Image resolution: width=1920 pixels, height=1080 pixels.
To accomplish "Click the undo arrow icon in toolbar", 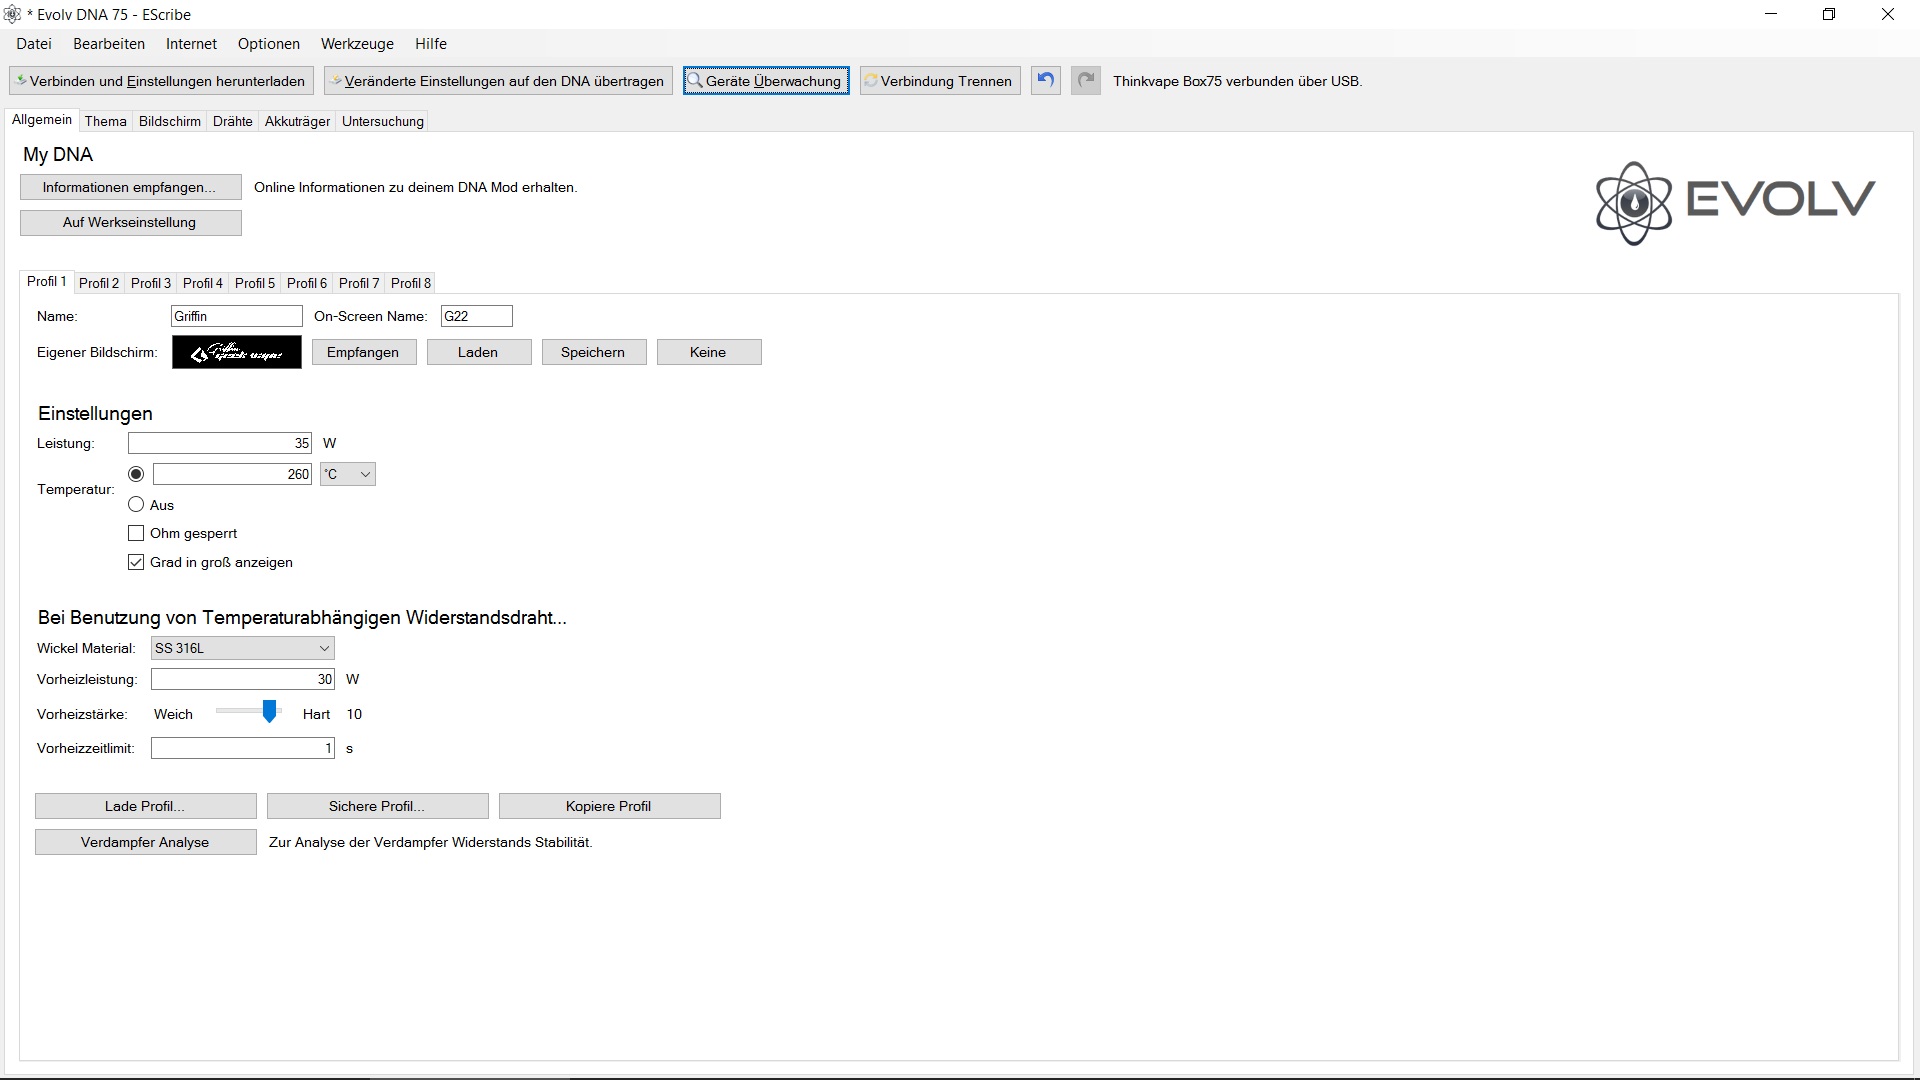I will [1045, 80].
